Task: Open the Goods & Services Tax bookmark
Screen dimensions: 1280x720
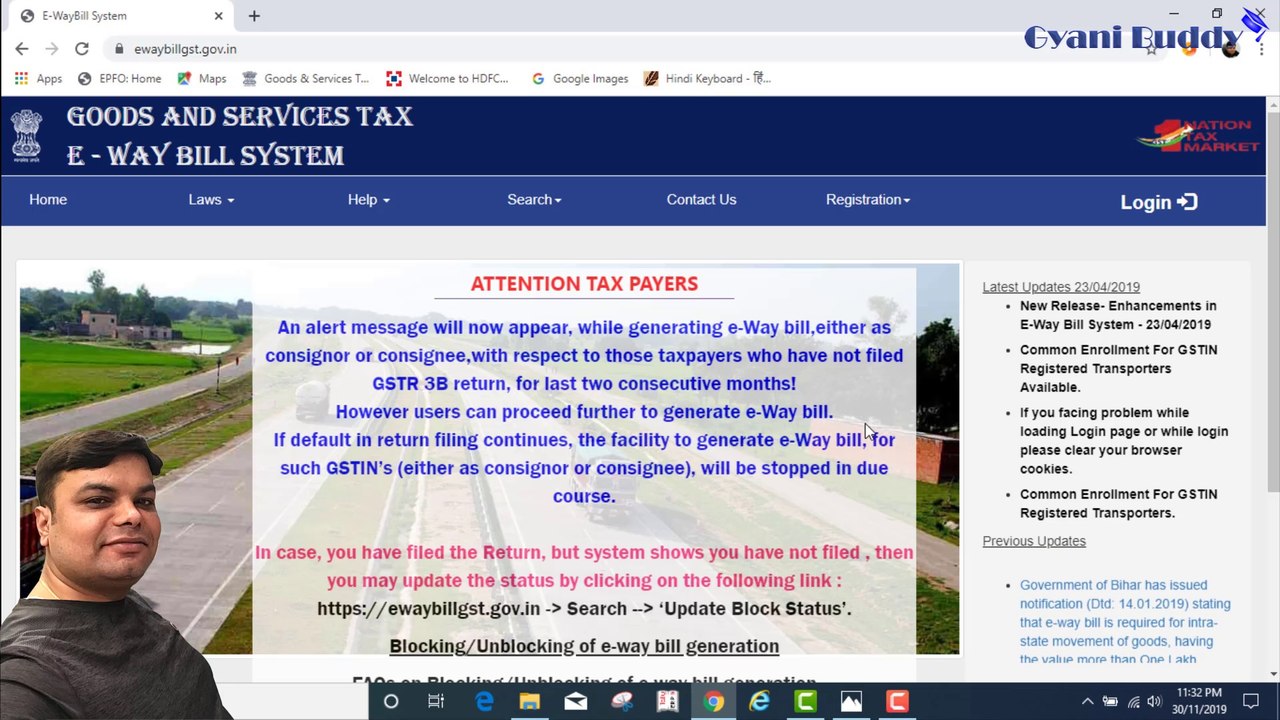Action: tap(305, 78)
